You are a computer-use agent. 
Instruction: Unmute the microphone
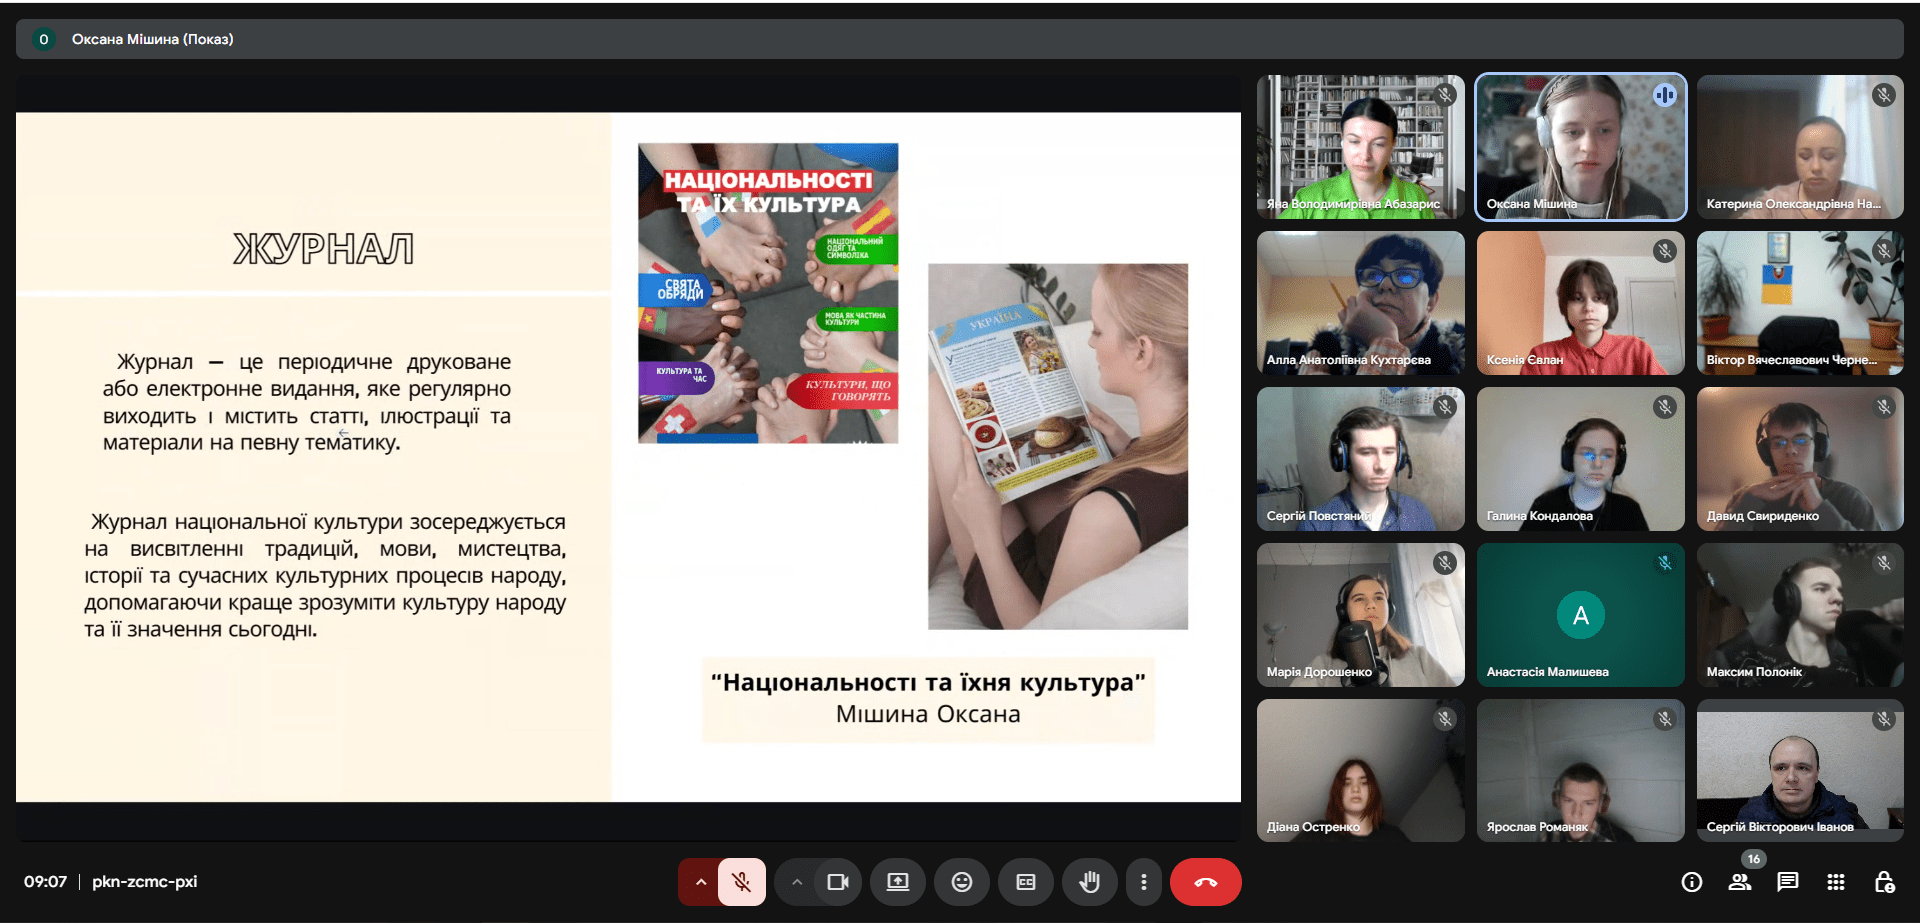(x=741, y=882)
